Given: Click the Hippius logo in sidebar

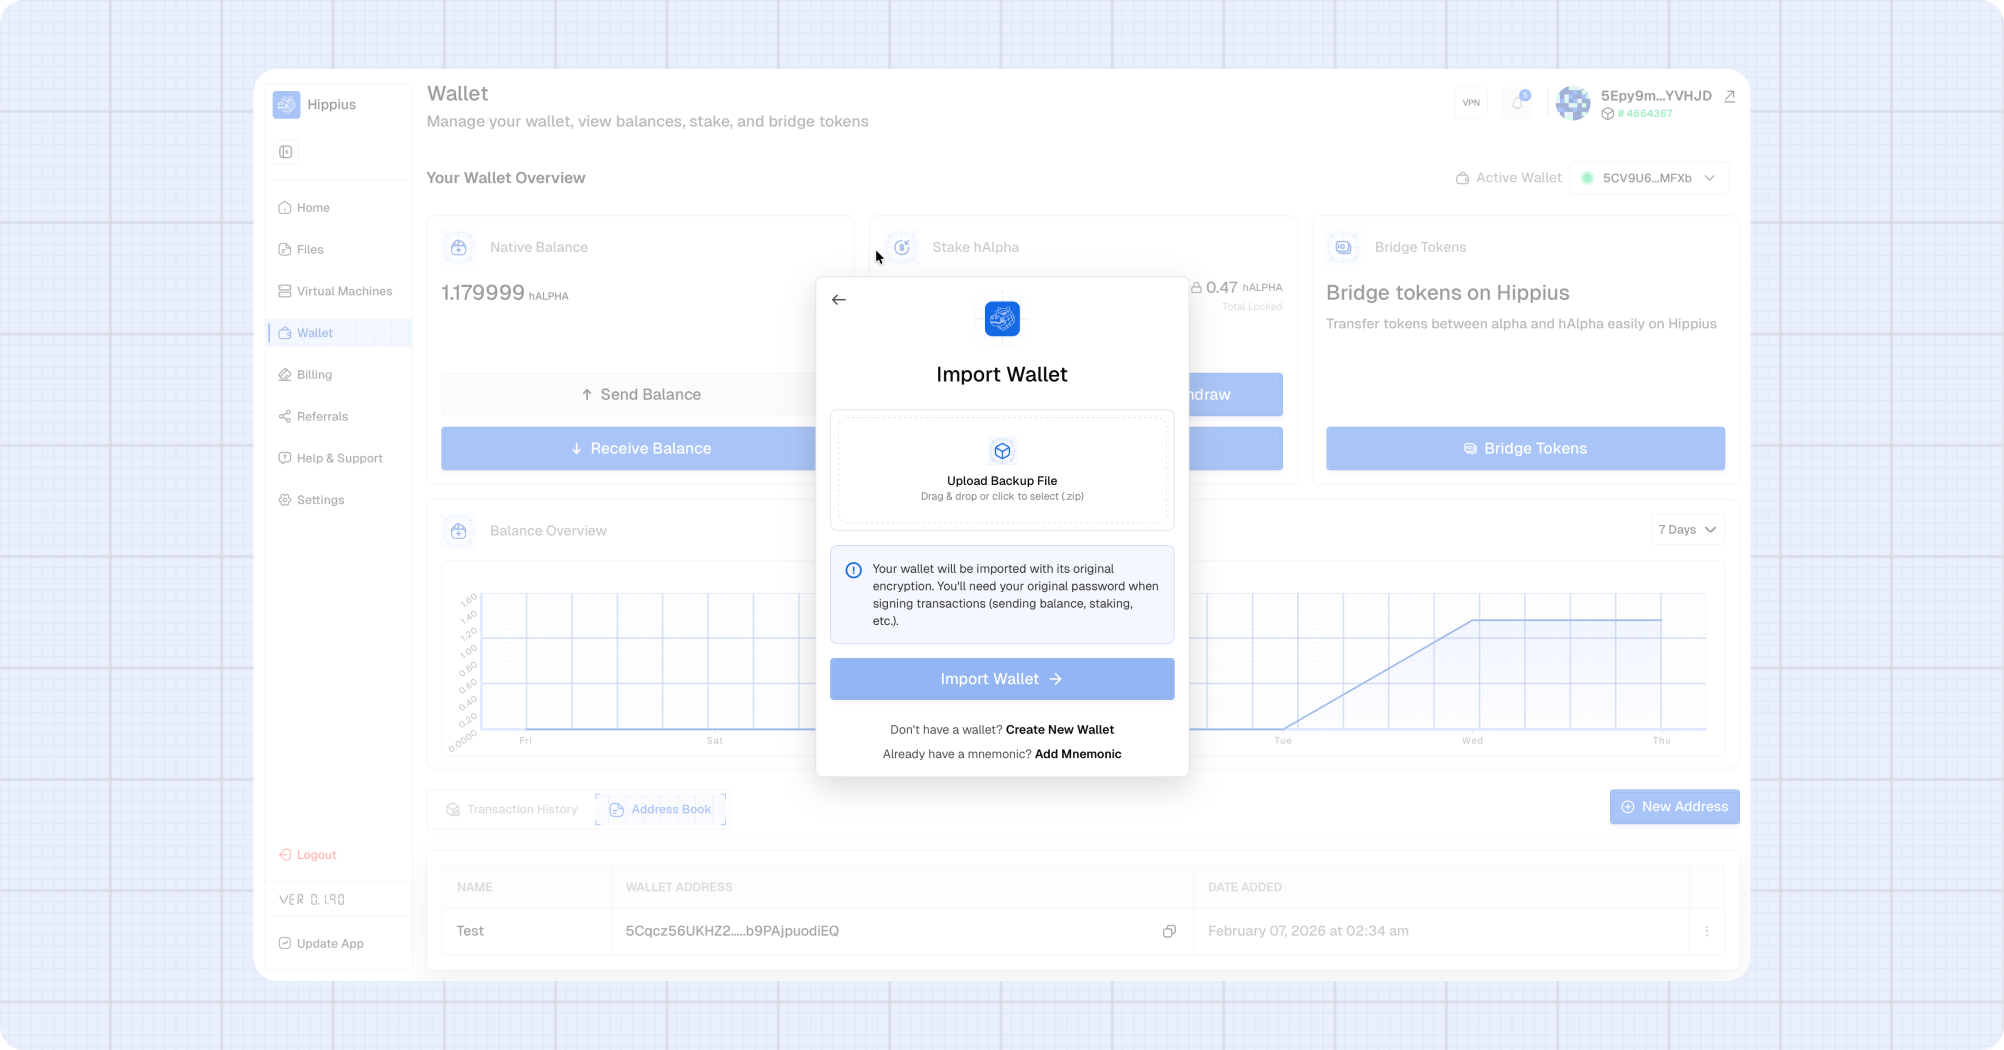Looking at the screenshot, I should (x=287, y=105).
